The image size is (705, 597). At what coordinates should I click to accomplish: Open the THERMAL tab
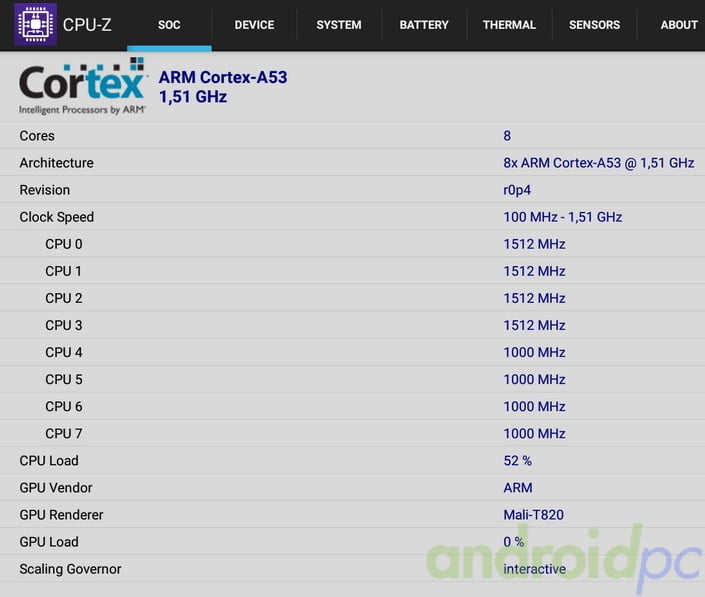[509, 25]
